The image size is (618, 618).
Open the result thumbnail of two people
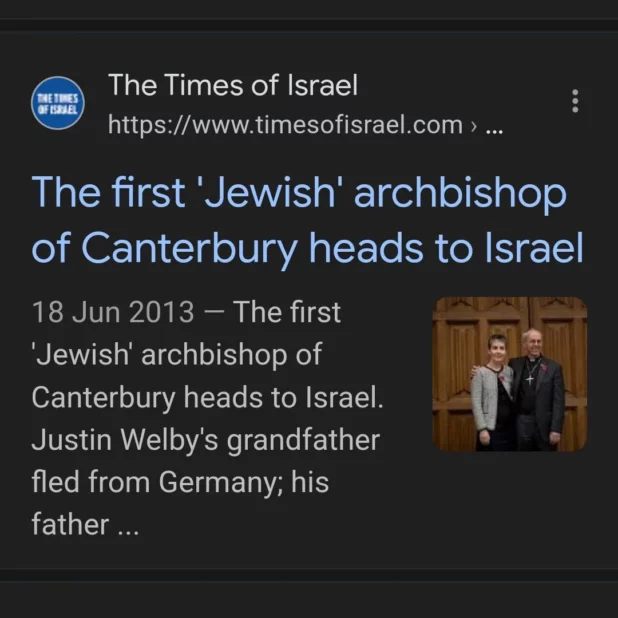[509, 374]
